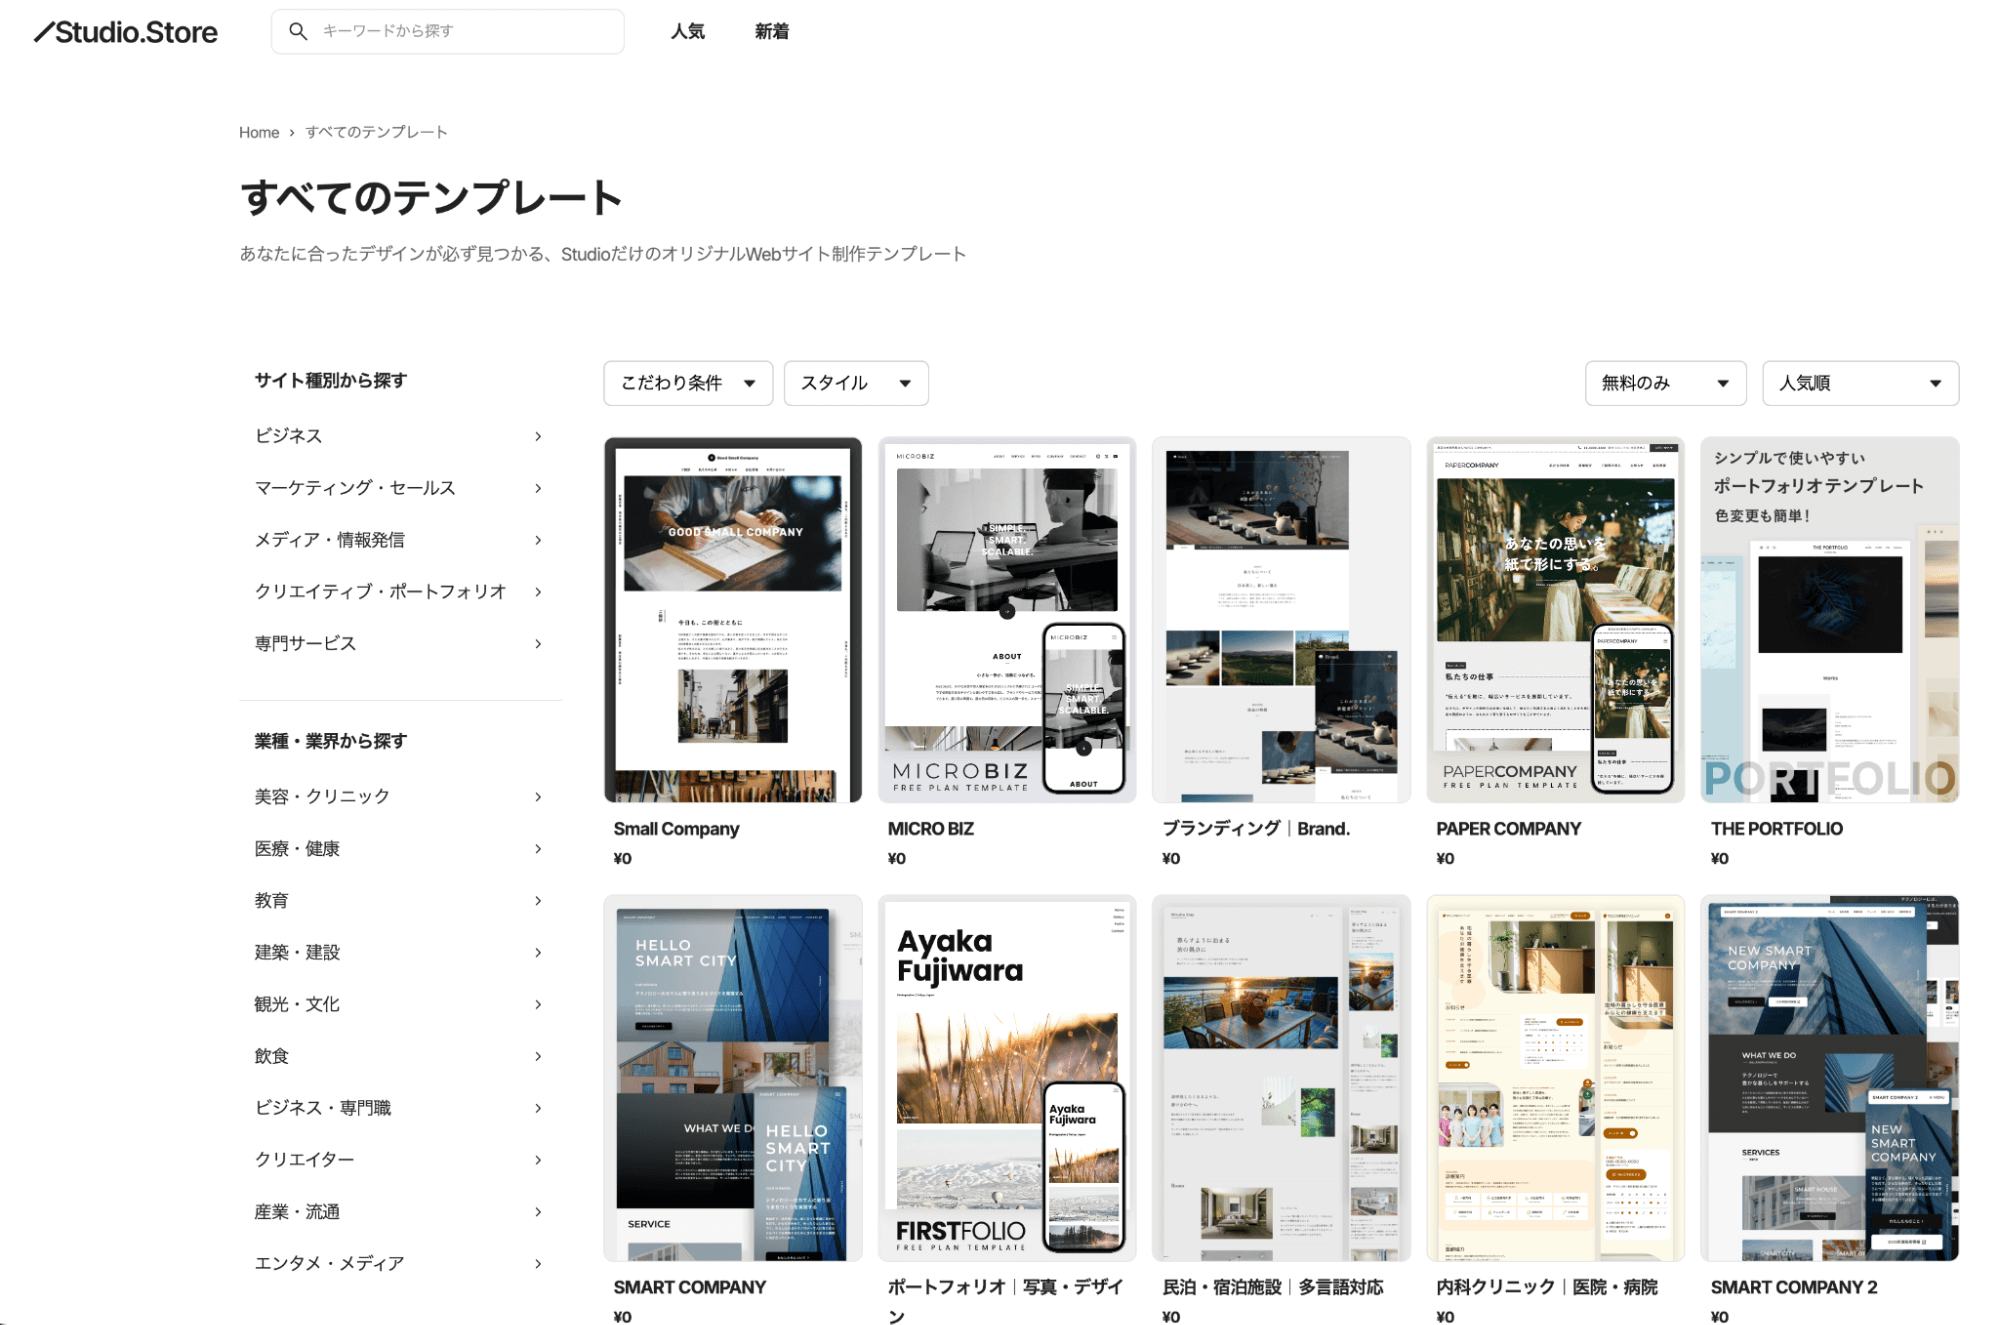The image size is (1999, 1325).
Task: Open the SMART COMPANY 2 template
Action: tap(1830, 1080)
